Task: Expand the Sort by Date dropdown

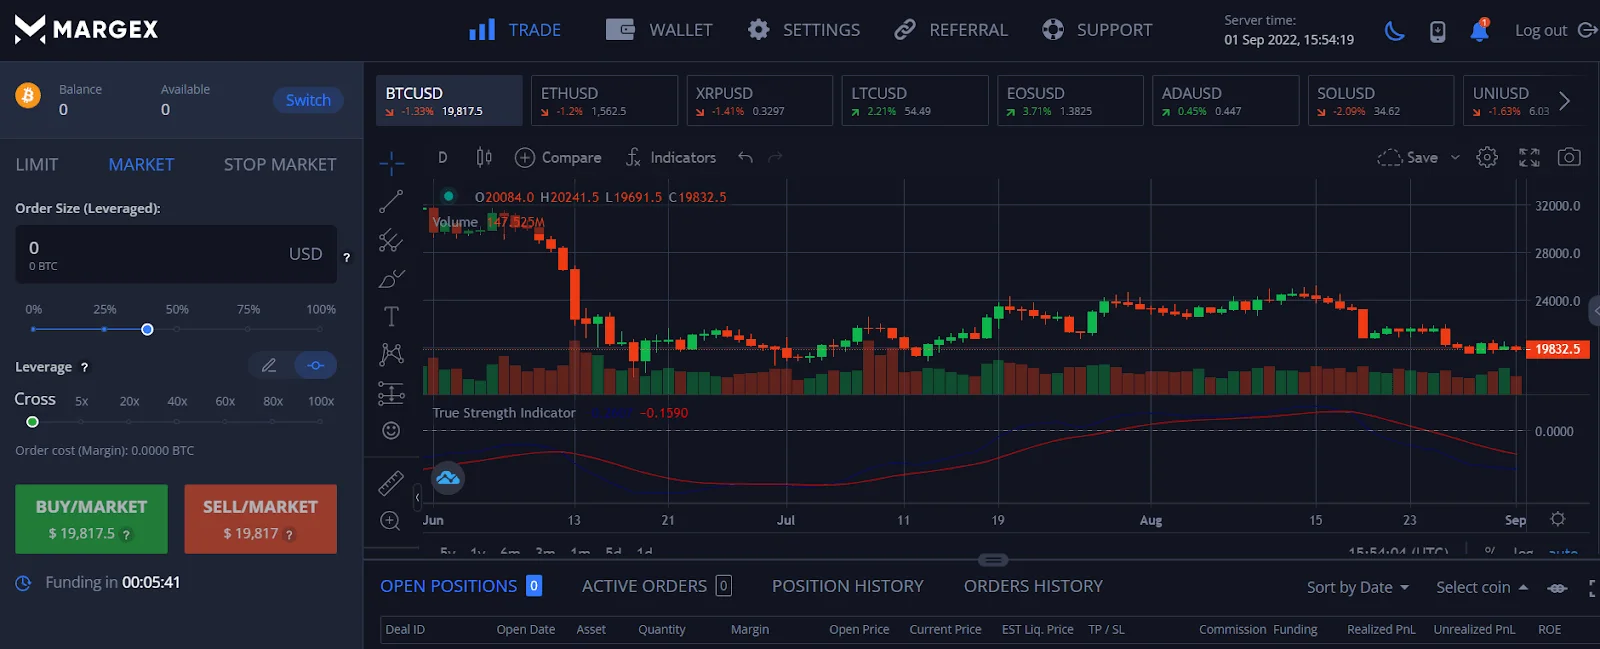Action: (1357, 587)
